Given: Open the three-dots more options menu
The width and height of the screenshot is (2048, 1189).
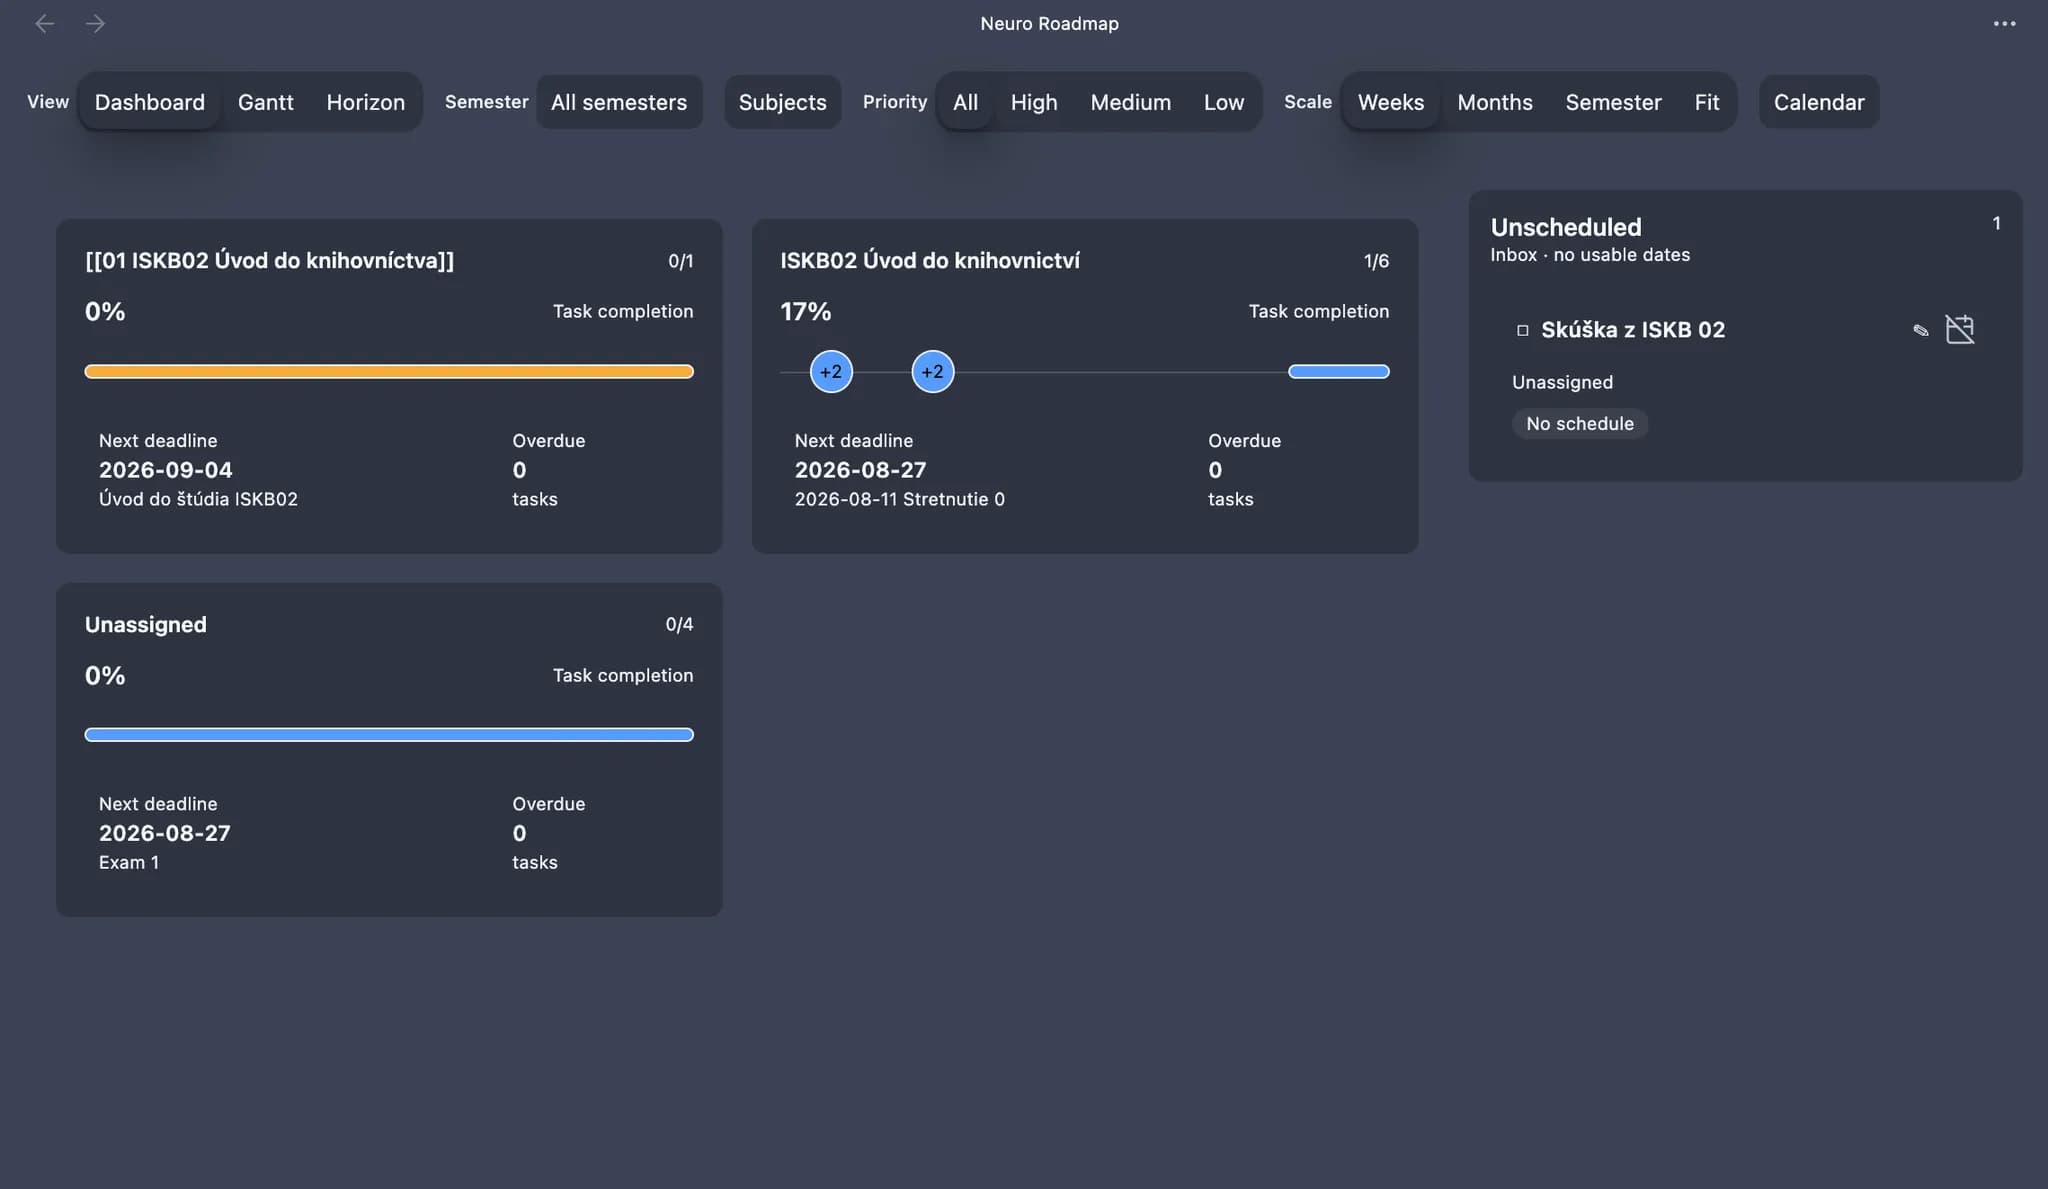Looking at the screenshot, I should (2004, 23).
